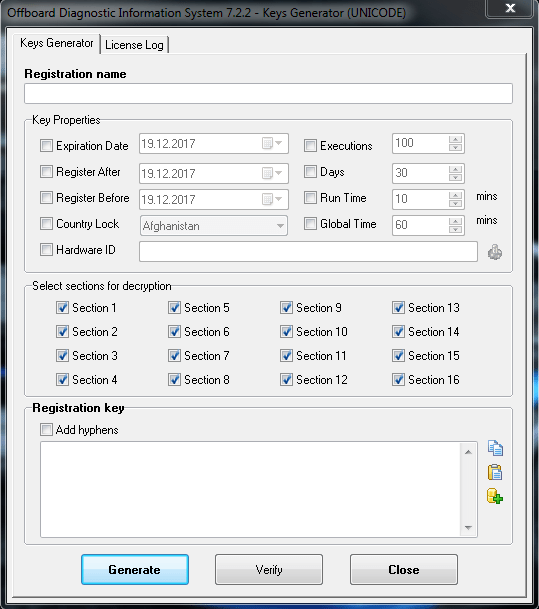
Task: Click the Generate button
Action: tap(135, 569)
